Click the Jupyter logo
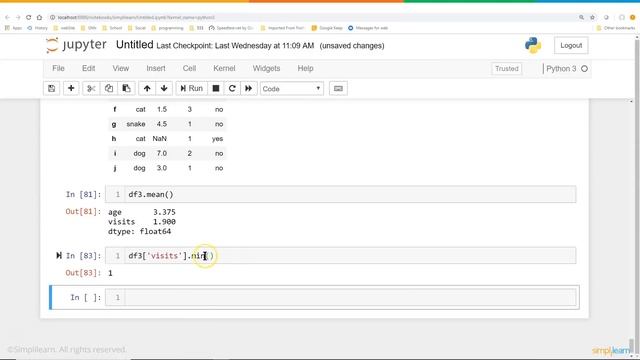 coord(76,45)
